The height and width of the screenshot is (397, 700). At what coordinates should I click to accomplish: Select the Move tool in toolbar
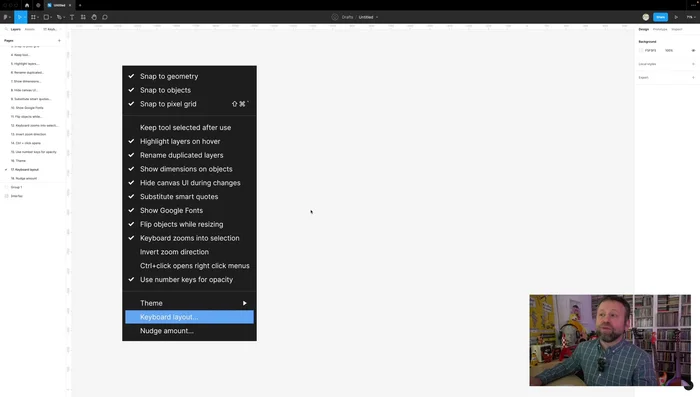click(x=19, y=17)
